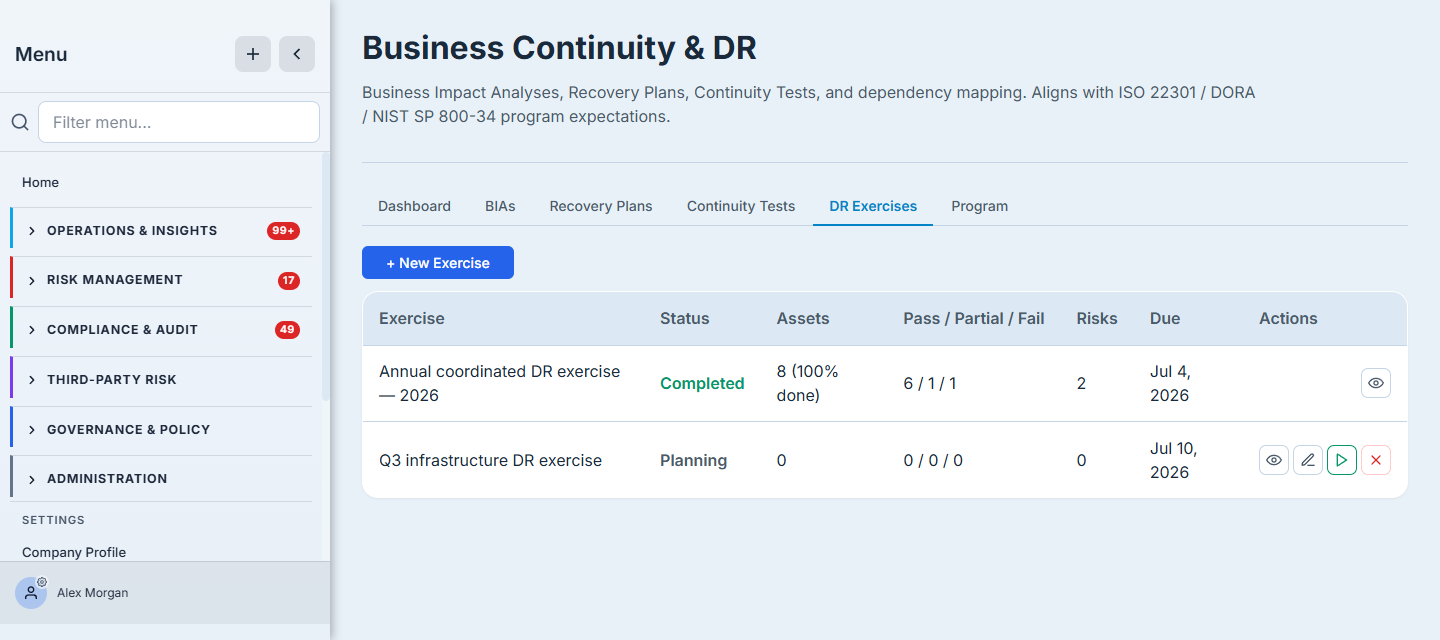The width and height of the screenshot is (1440, 640).
Task: Open the Dashboard tab
Action: pos(414,206)
